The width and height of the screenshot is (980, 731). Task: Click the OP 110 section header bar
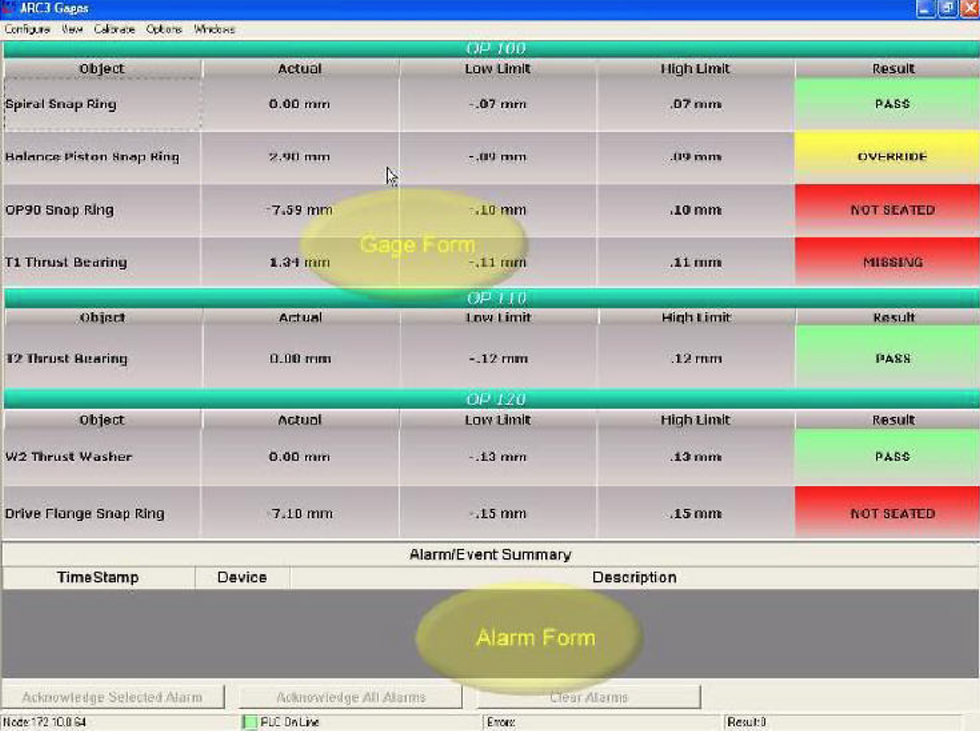491,298
